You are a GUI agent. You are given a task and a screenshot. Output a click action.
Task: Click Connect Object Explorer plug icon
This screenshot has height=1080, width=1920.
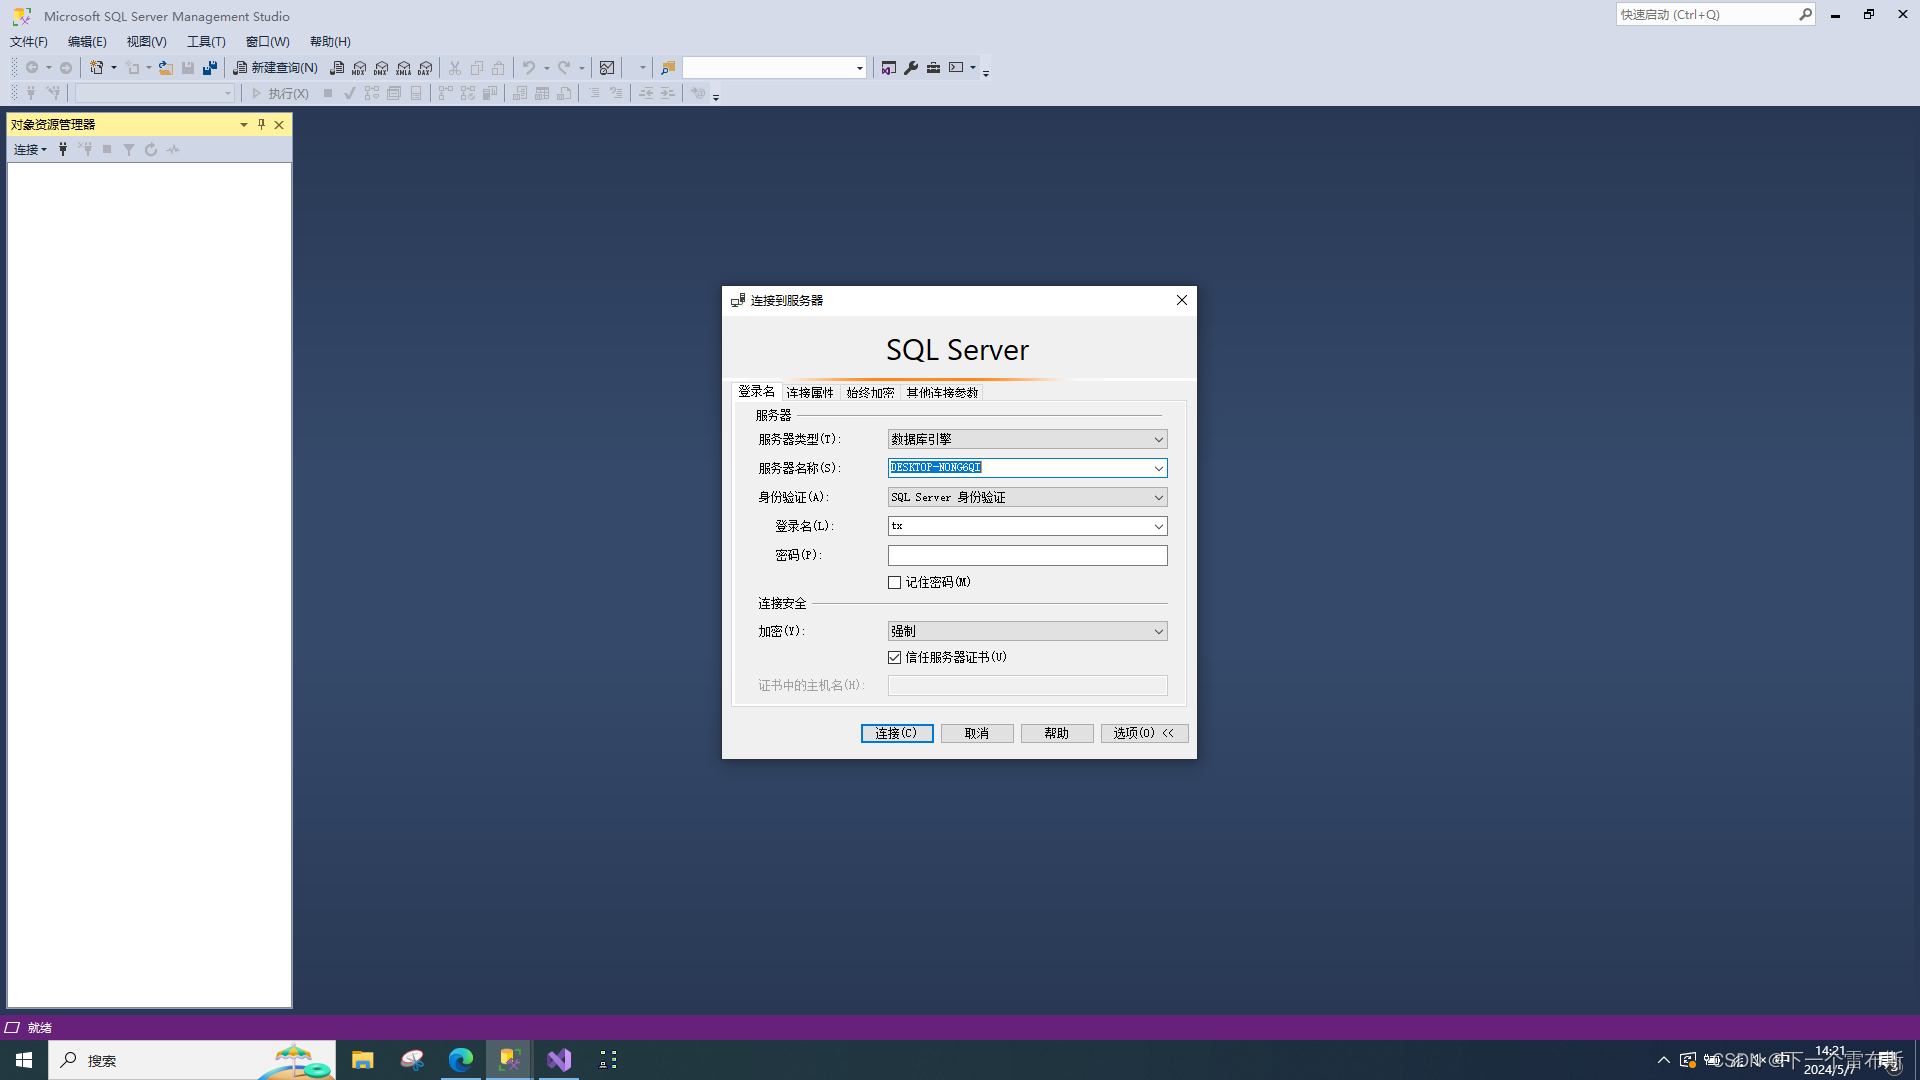63,149
